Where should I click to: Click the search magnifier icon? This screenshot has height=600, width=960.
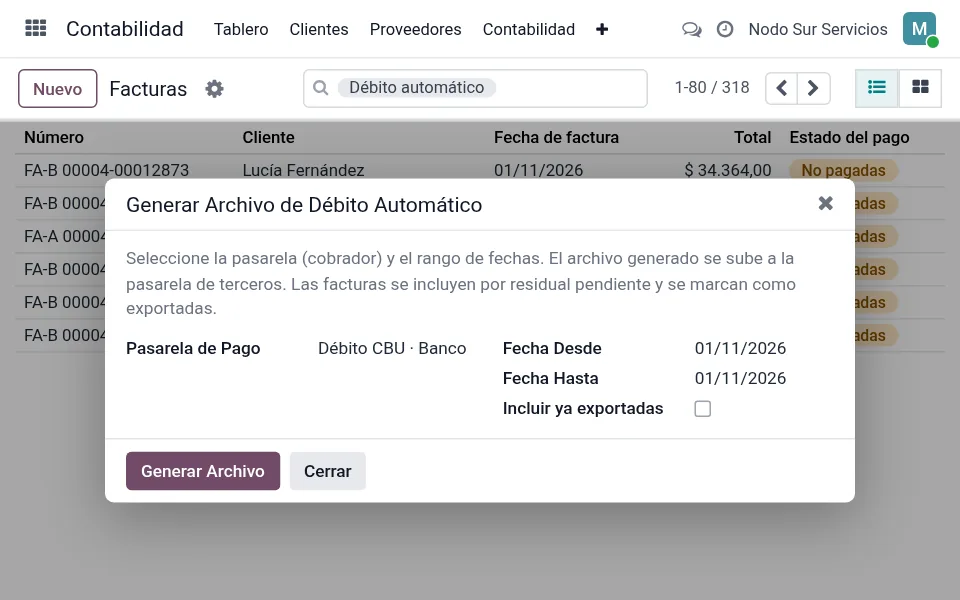point(321,88)
